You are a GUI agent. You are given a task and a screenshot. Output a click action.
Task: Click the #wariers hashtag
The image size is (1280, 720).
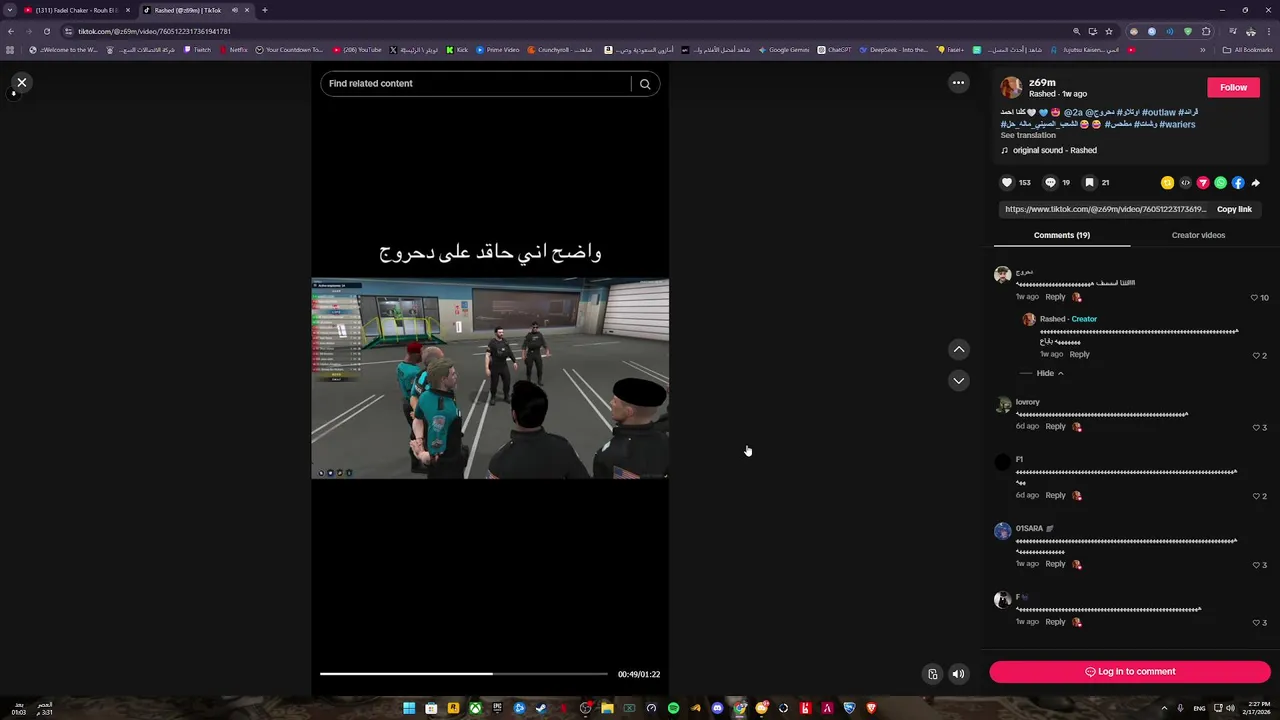pos(1177,125)
